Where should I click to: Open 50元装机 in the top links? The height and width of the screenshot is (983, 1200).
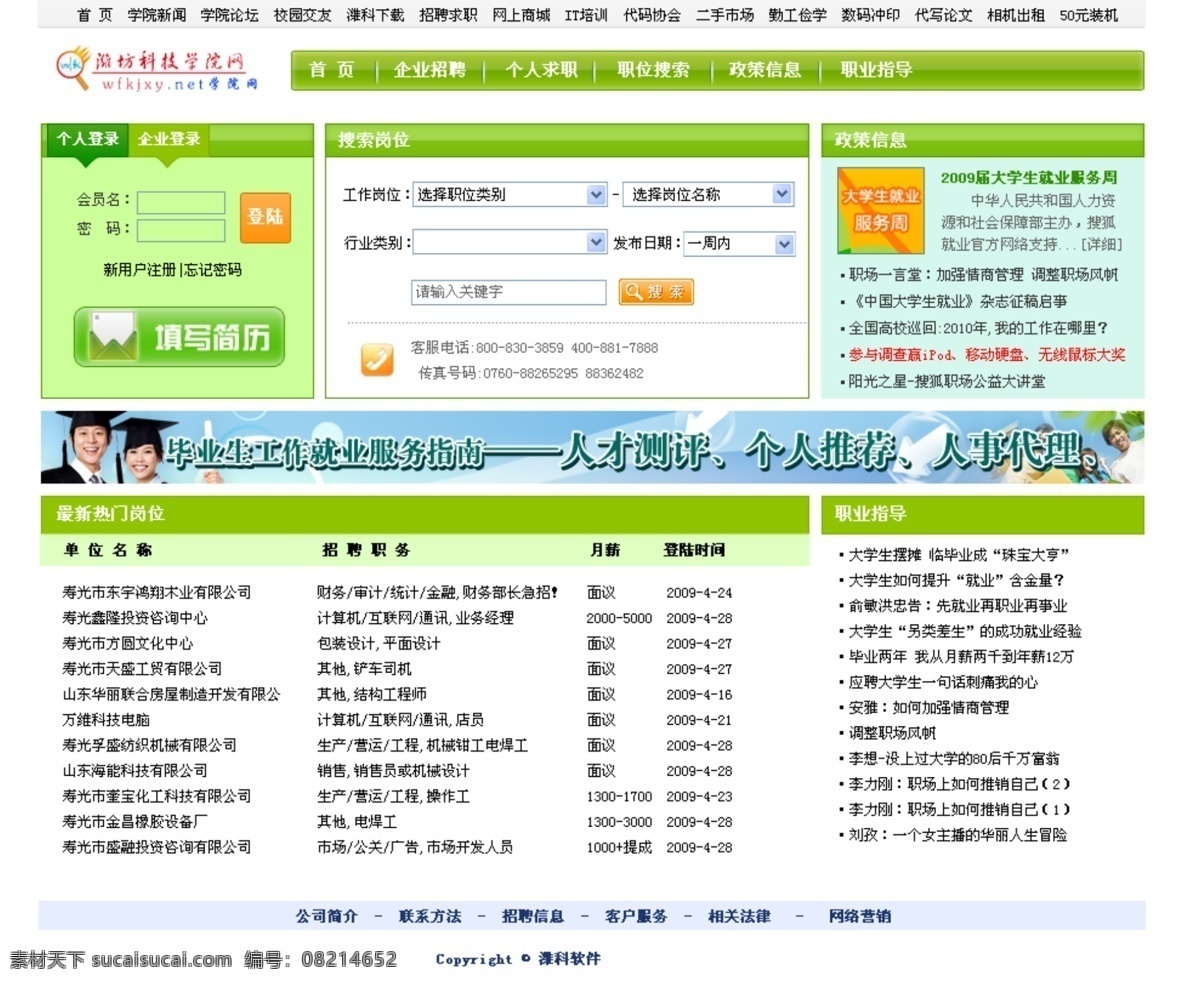1089,15
